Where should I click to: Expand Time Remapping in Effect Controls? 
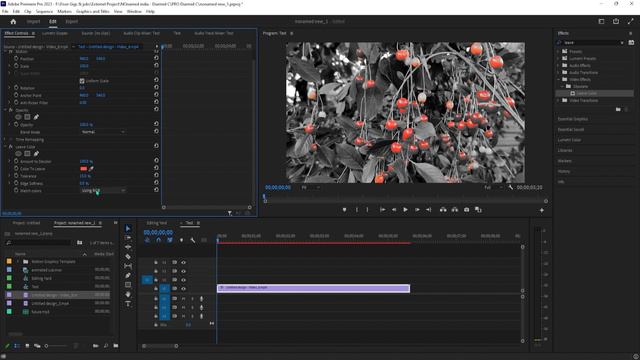(5, 139)
